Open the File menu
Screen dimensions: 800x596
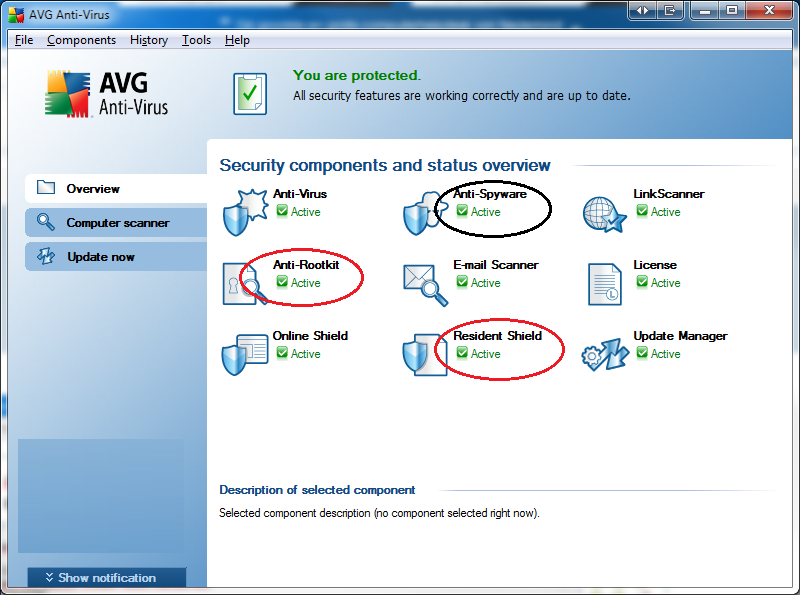pyautogui.click(x=24, y=40)
